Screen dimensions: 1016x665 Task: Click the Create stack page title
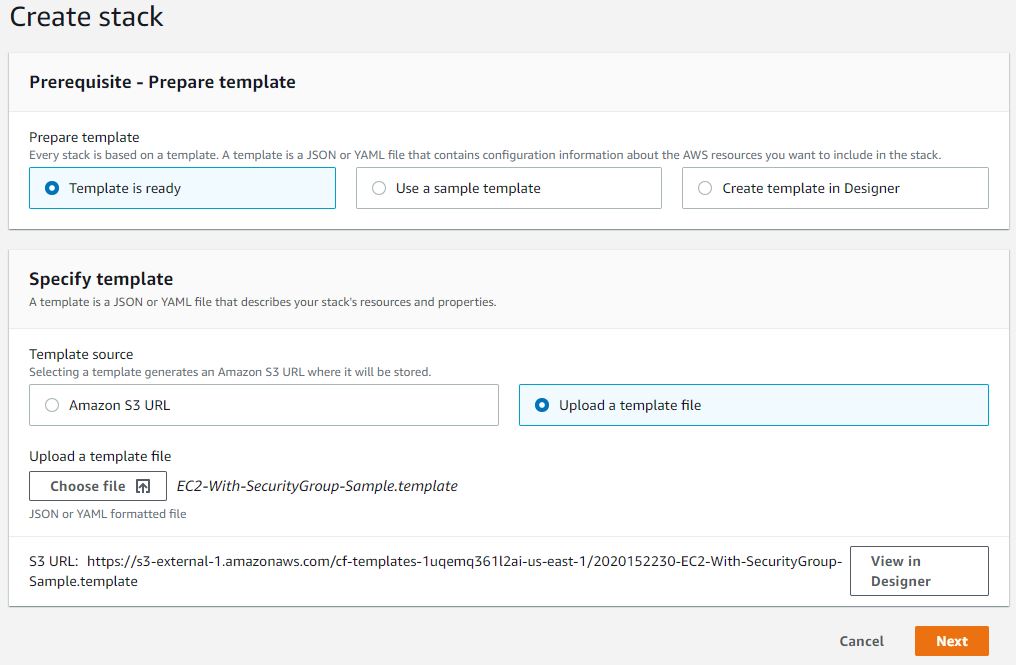coord(87,17)
